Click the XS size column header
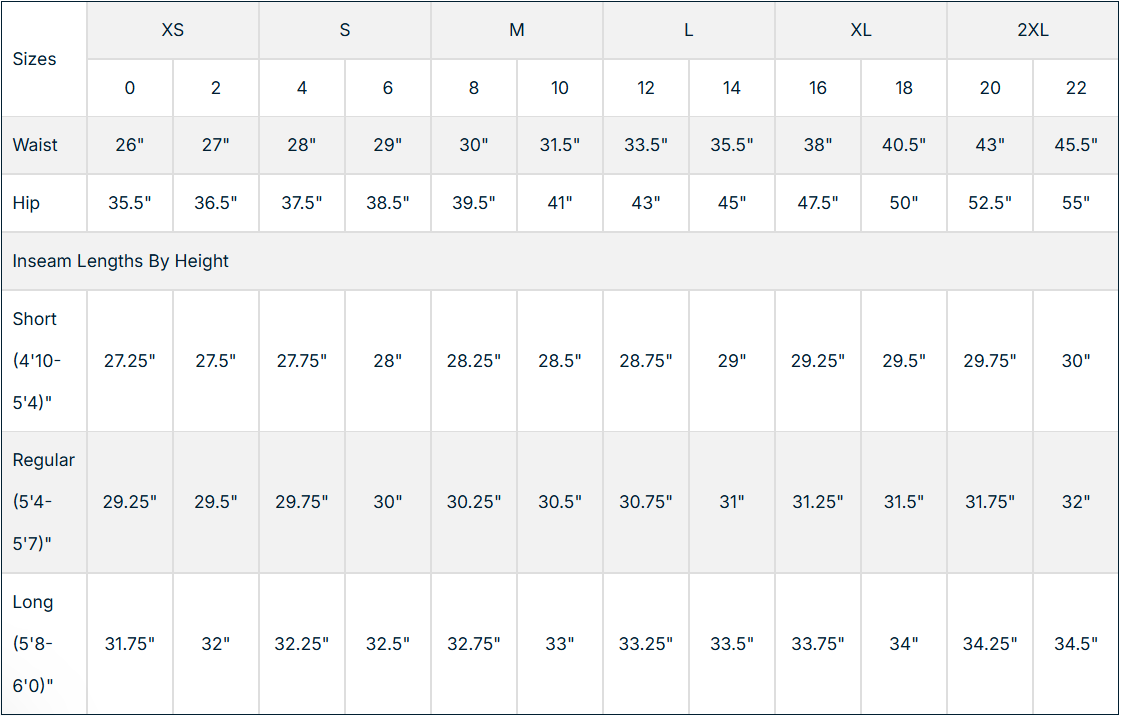1121x716 pixels. (x=173, y=30)
